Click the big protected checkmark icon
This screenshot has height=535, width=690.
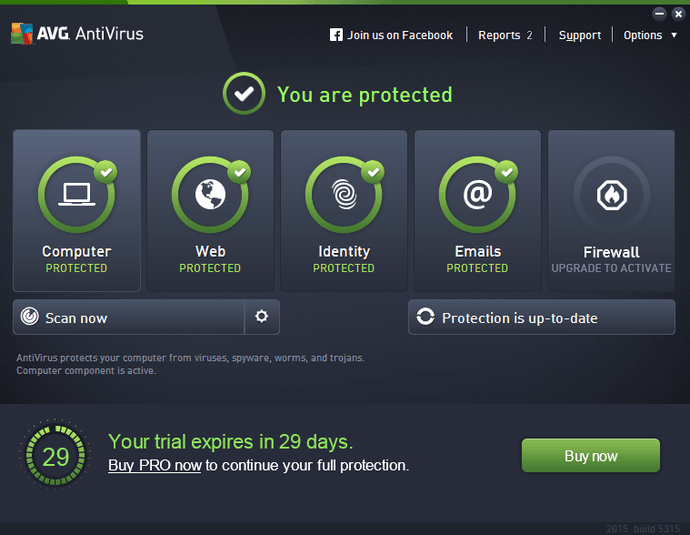pos(244,93)
